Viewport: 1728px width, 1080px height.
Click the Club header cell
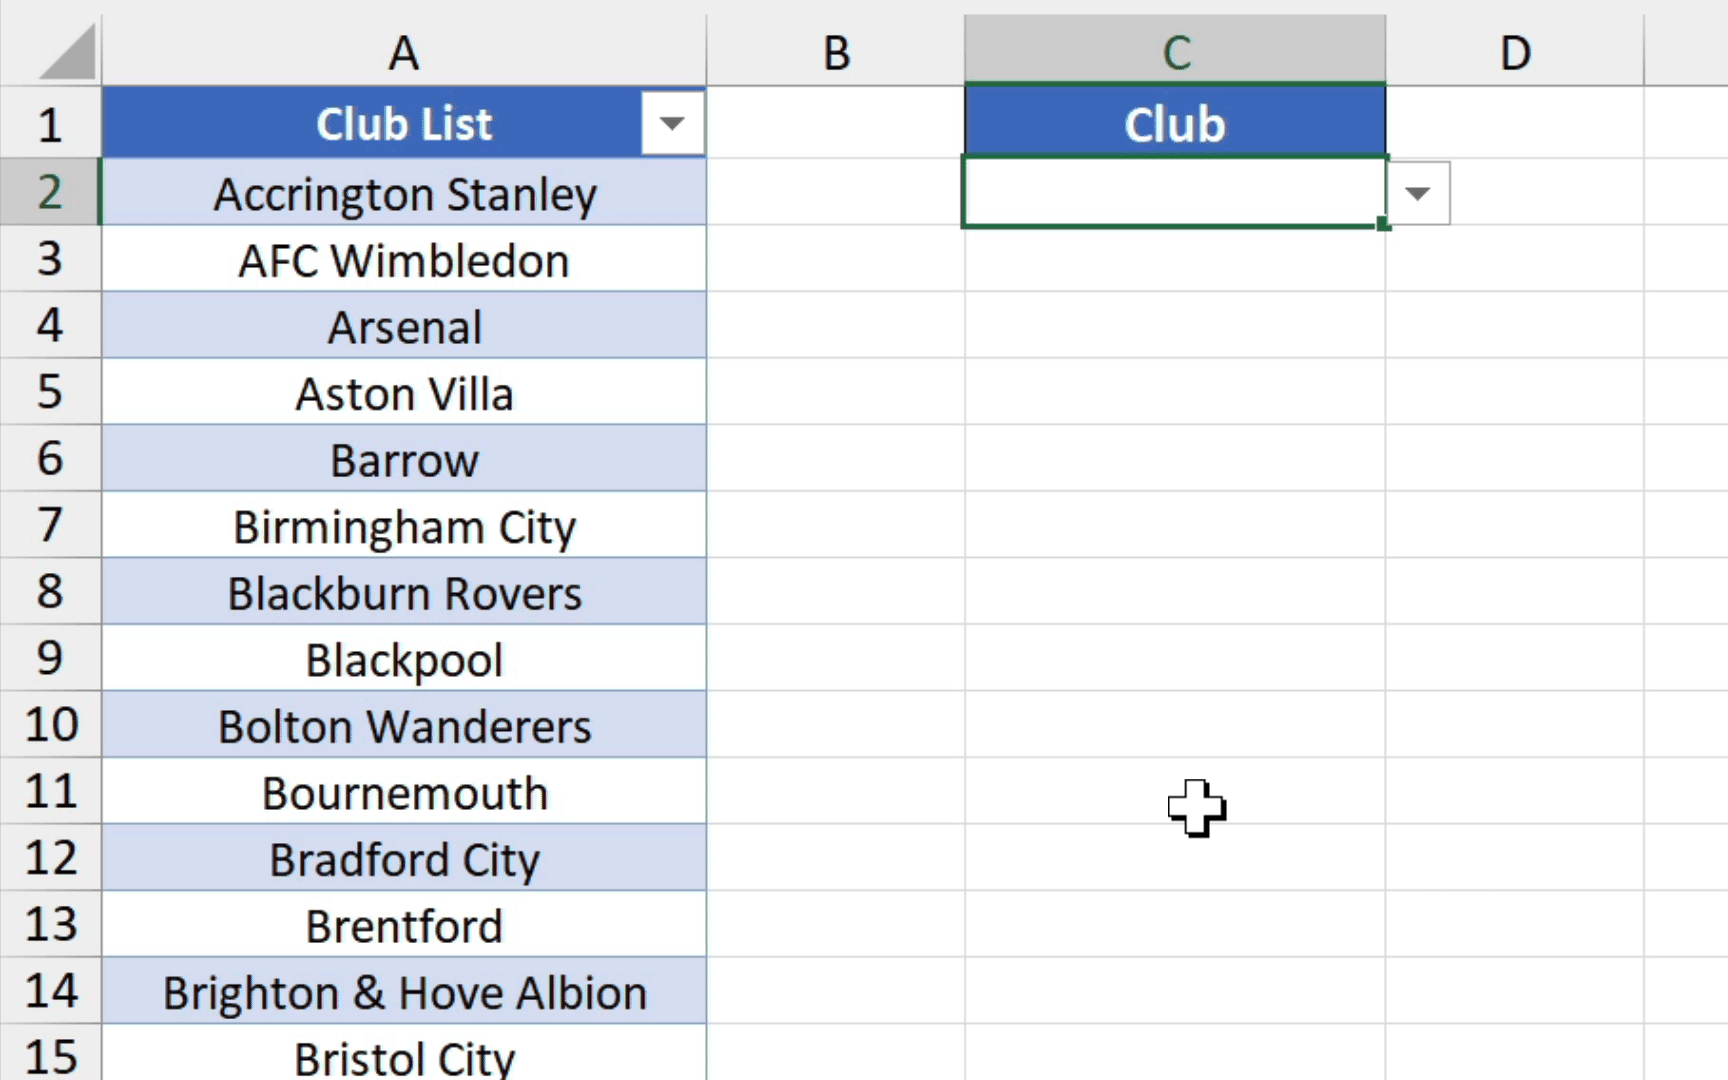coord(1175,124)
